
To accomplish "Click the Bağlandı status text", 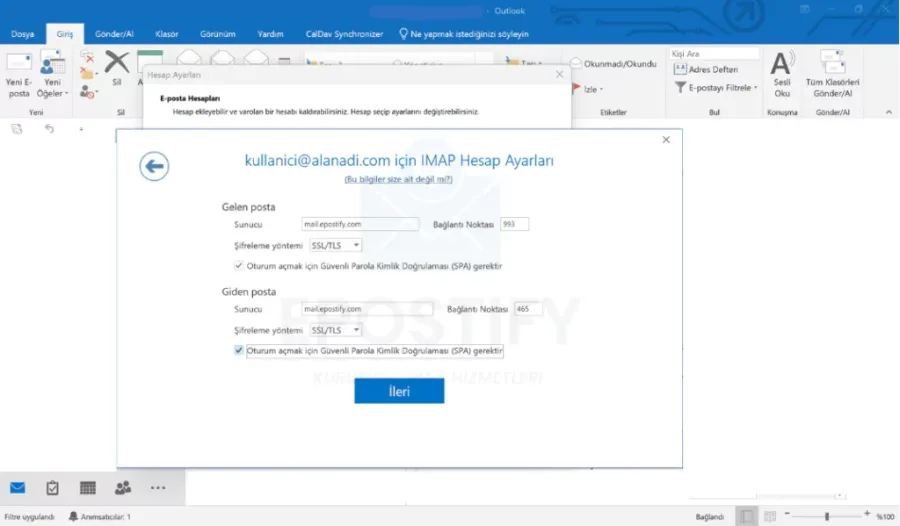I will pyautogui.click(x=709, y=517).
